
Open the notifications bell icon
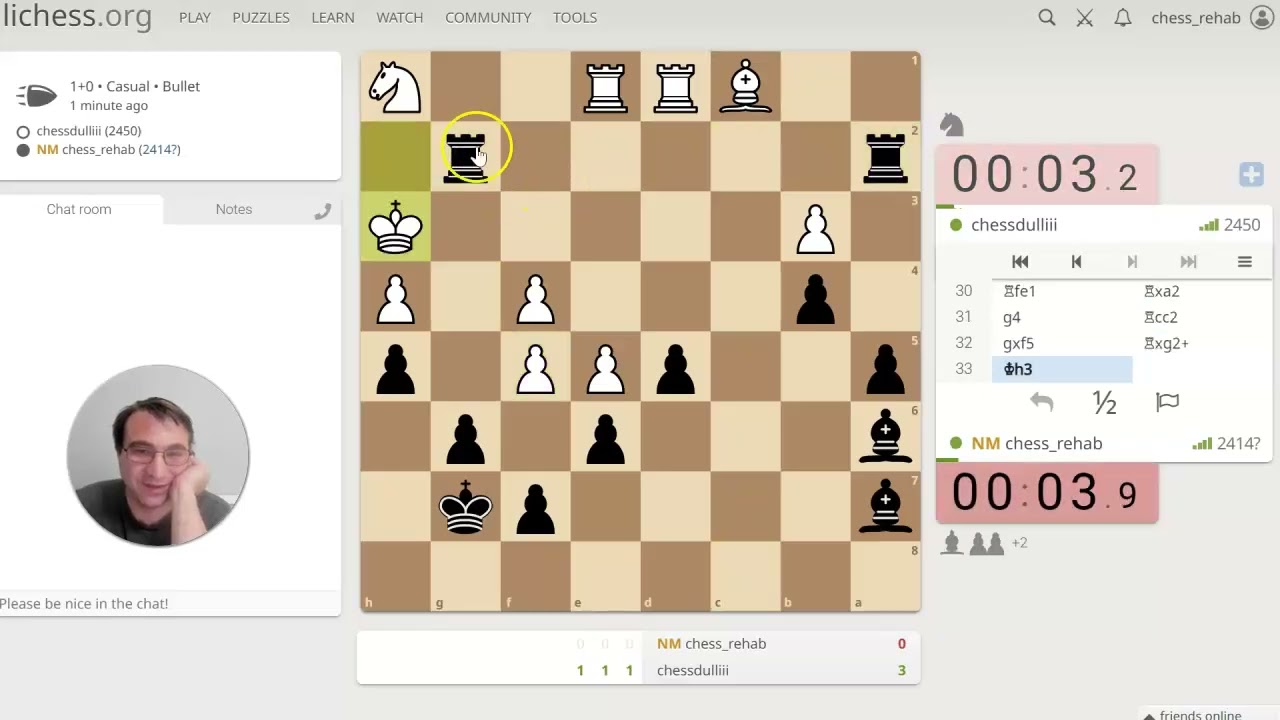point(1123,17)
